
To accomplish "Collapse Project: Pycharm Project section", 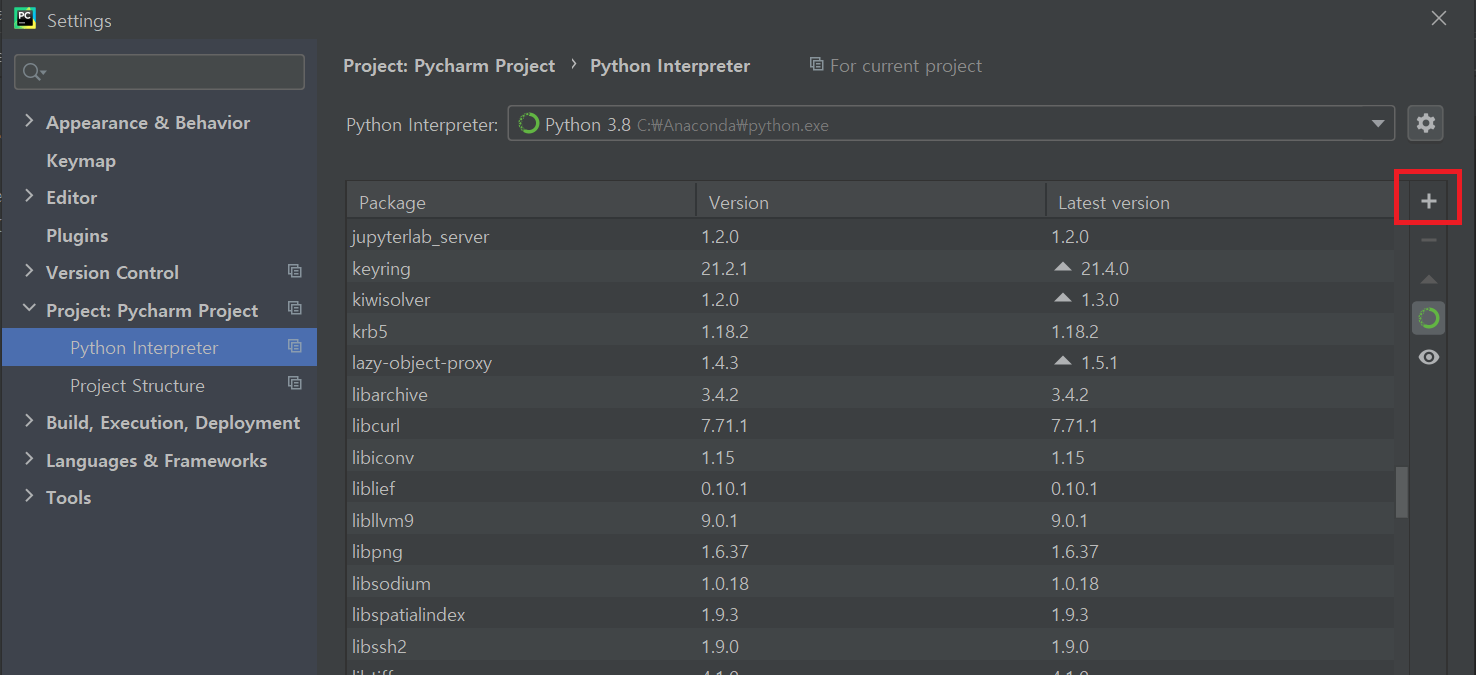I will pyautogui.click(x=29, y=310).
